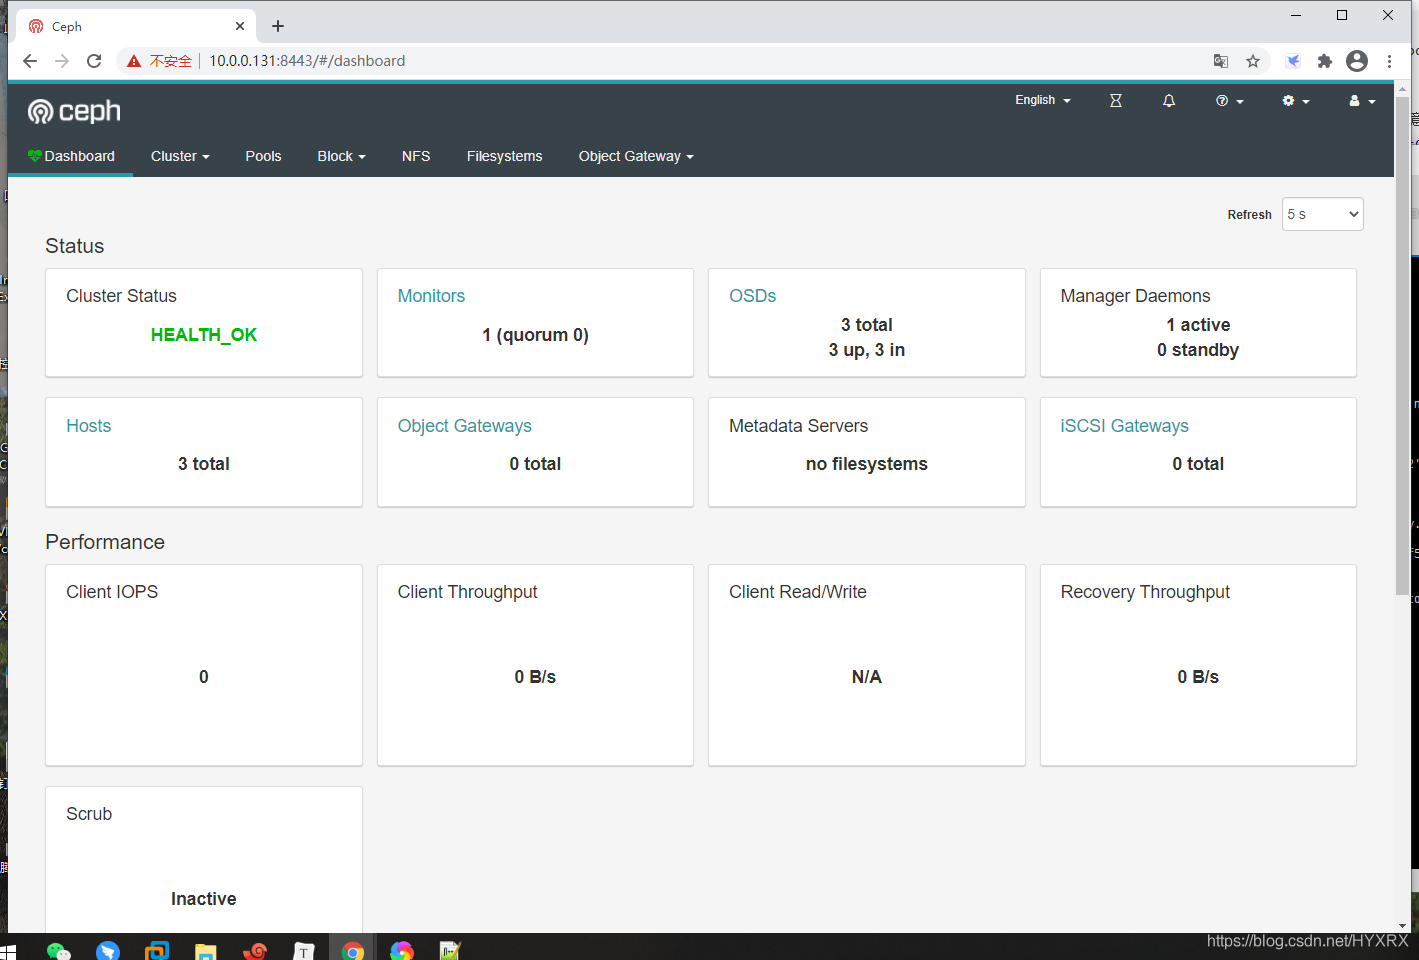Select the Dashboard tab
1419x960 pixels.
pos(71,156)
